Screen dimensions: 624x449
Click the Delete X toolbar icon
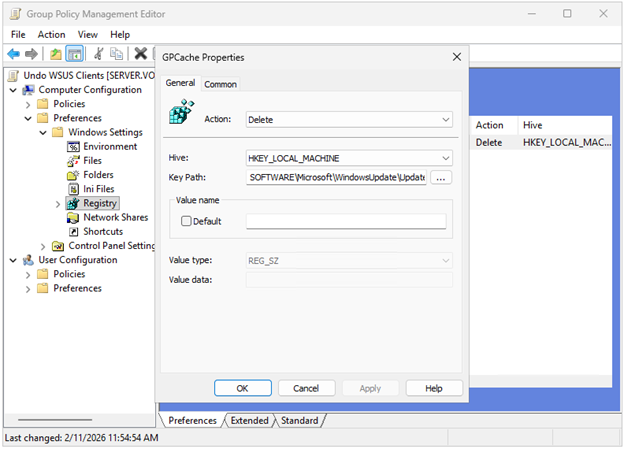[141, 54]
